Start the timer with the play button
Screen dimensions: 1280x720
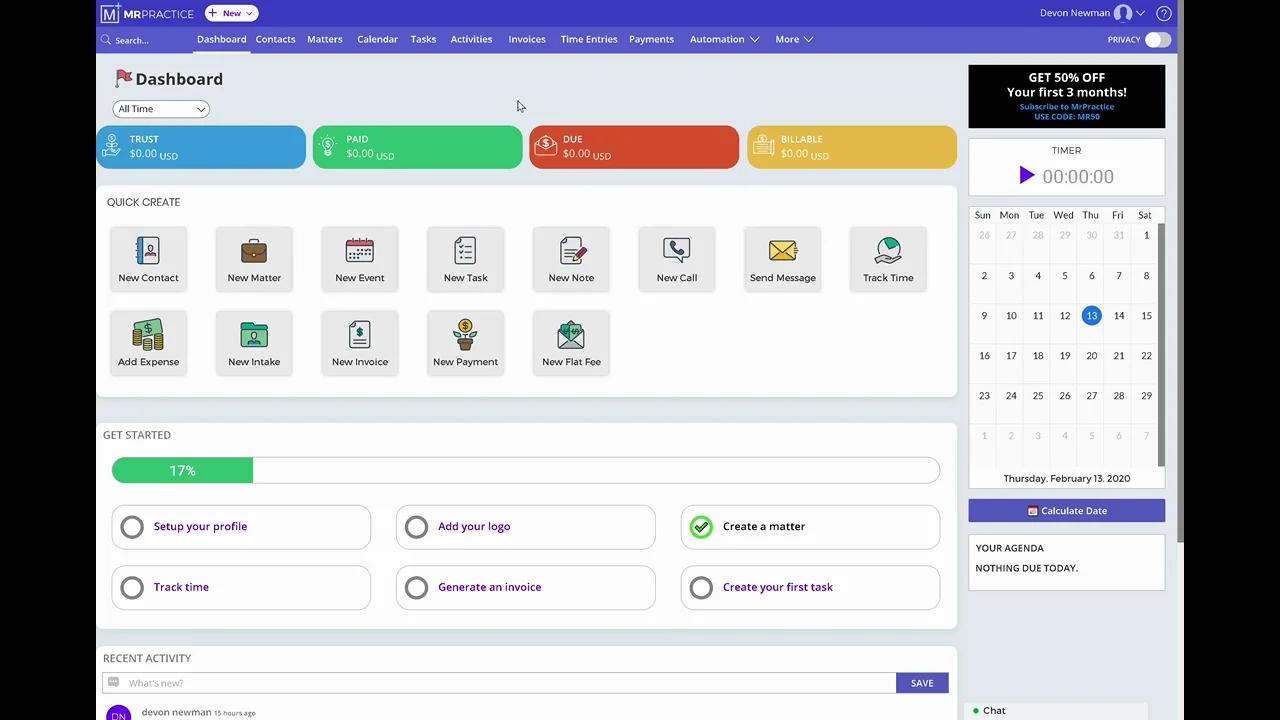pyautogui.click(x=1026, y=176)
